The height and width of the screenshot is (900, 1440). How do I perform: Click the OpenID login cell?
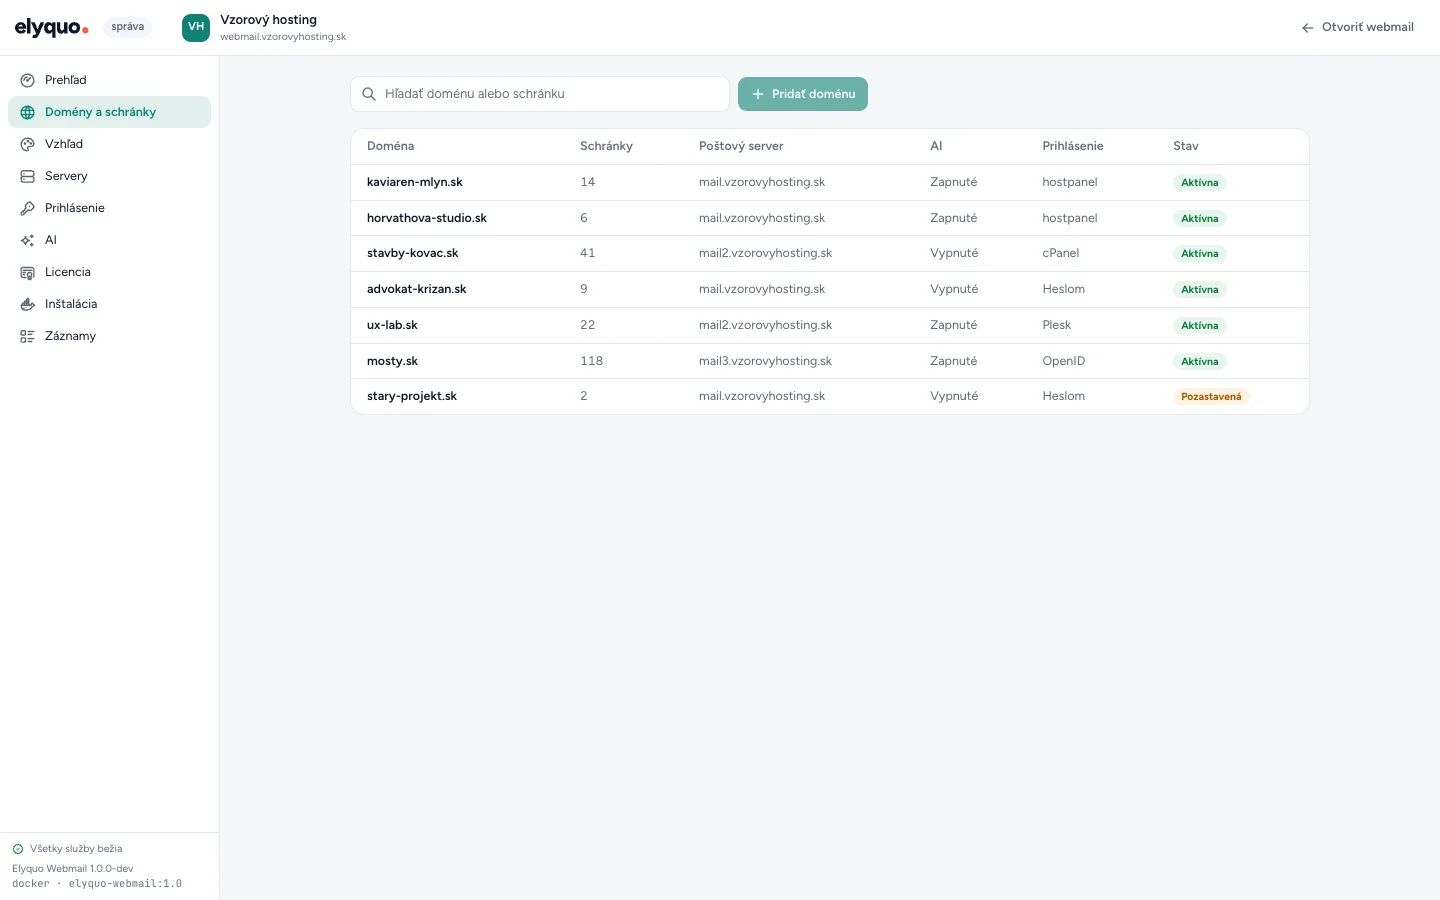tap(1064, 361)
